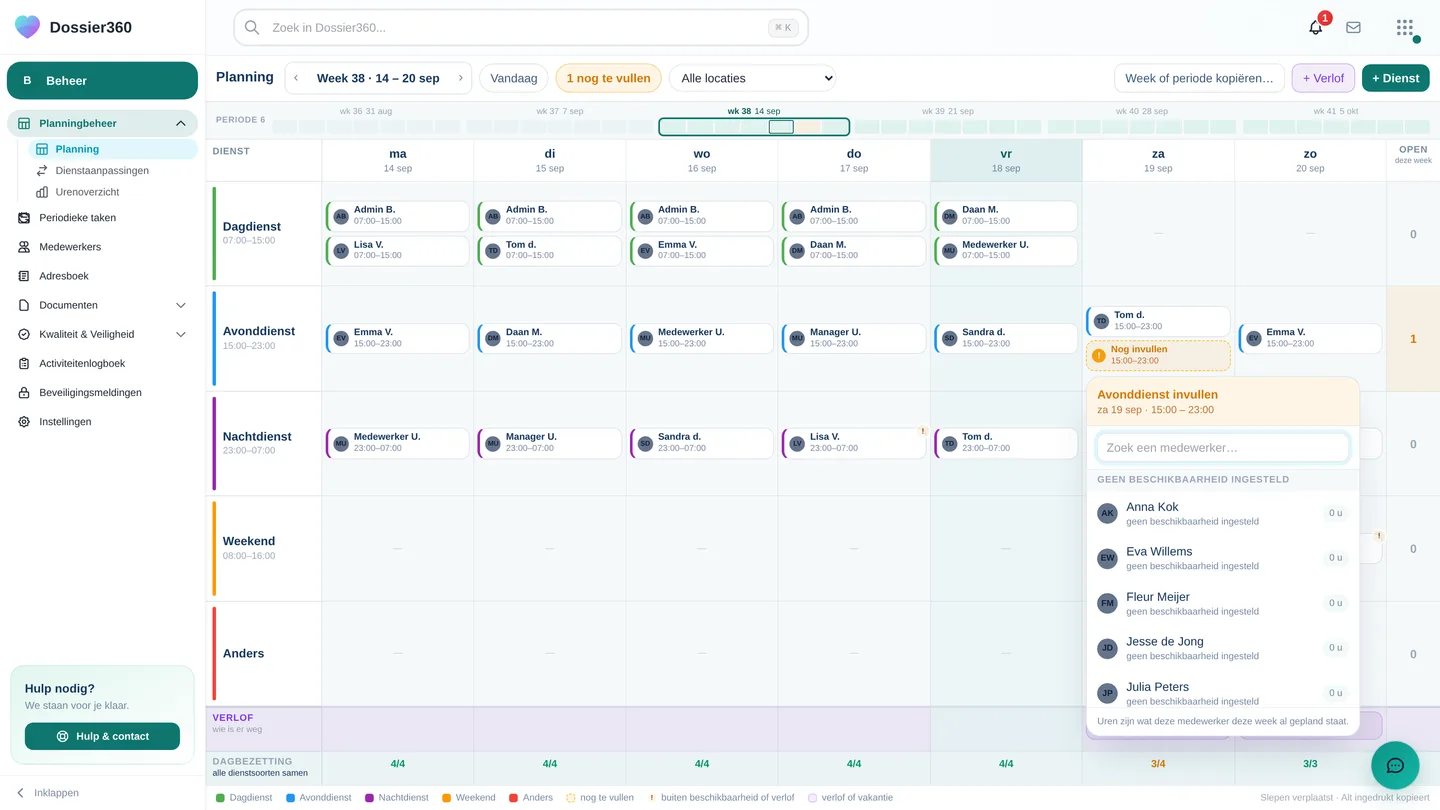Choose Fleur Meijer from the list
Viewport: 1440px width, 810px height.
click(1222, 603)
